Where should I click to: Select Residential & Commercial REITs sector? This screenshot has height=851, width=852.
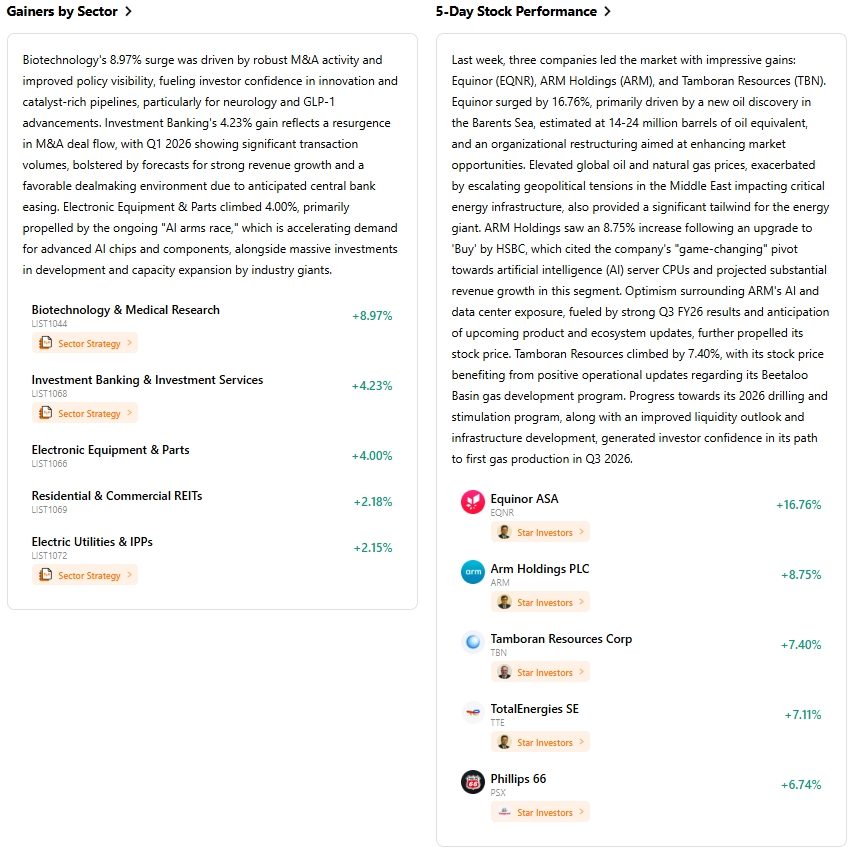point(116,496)
